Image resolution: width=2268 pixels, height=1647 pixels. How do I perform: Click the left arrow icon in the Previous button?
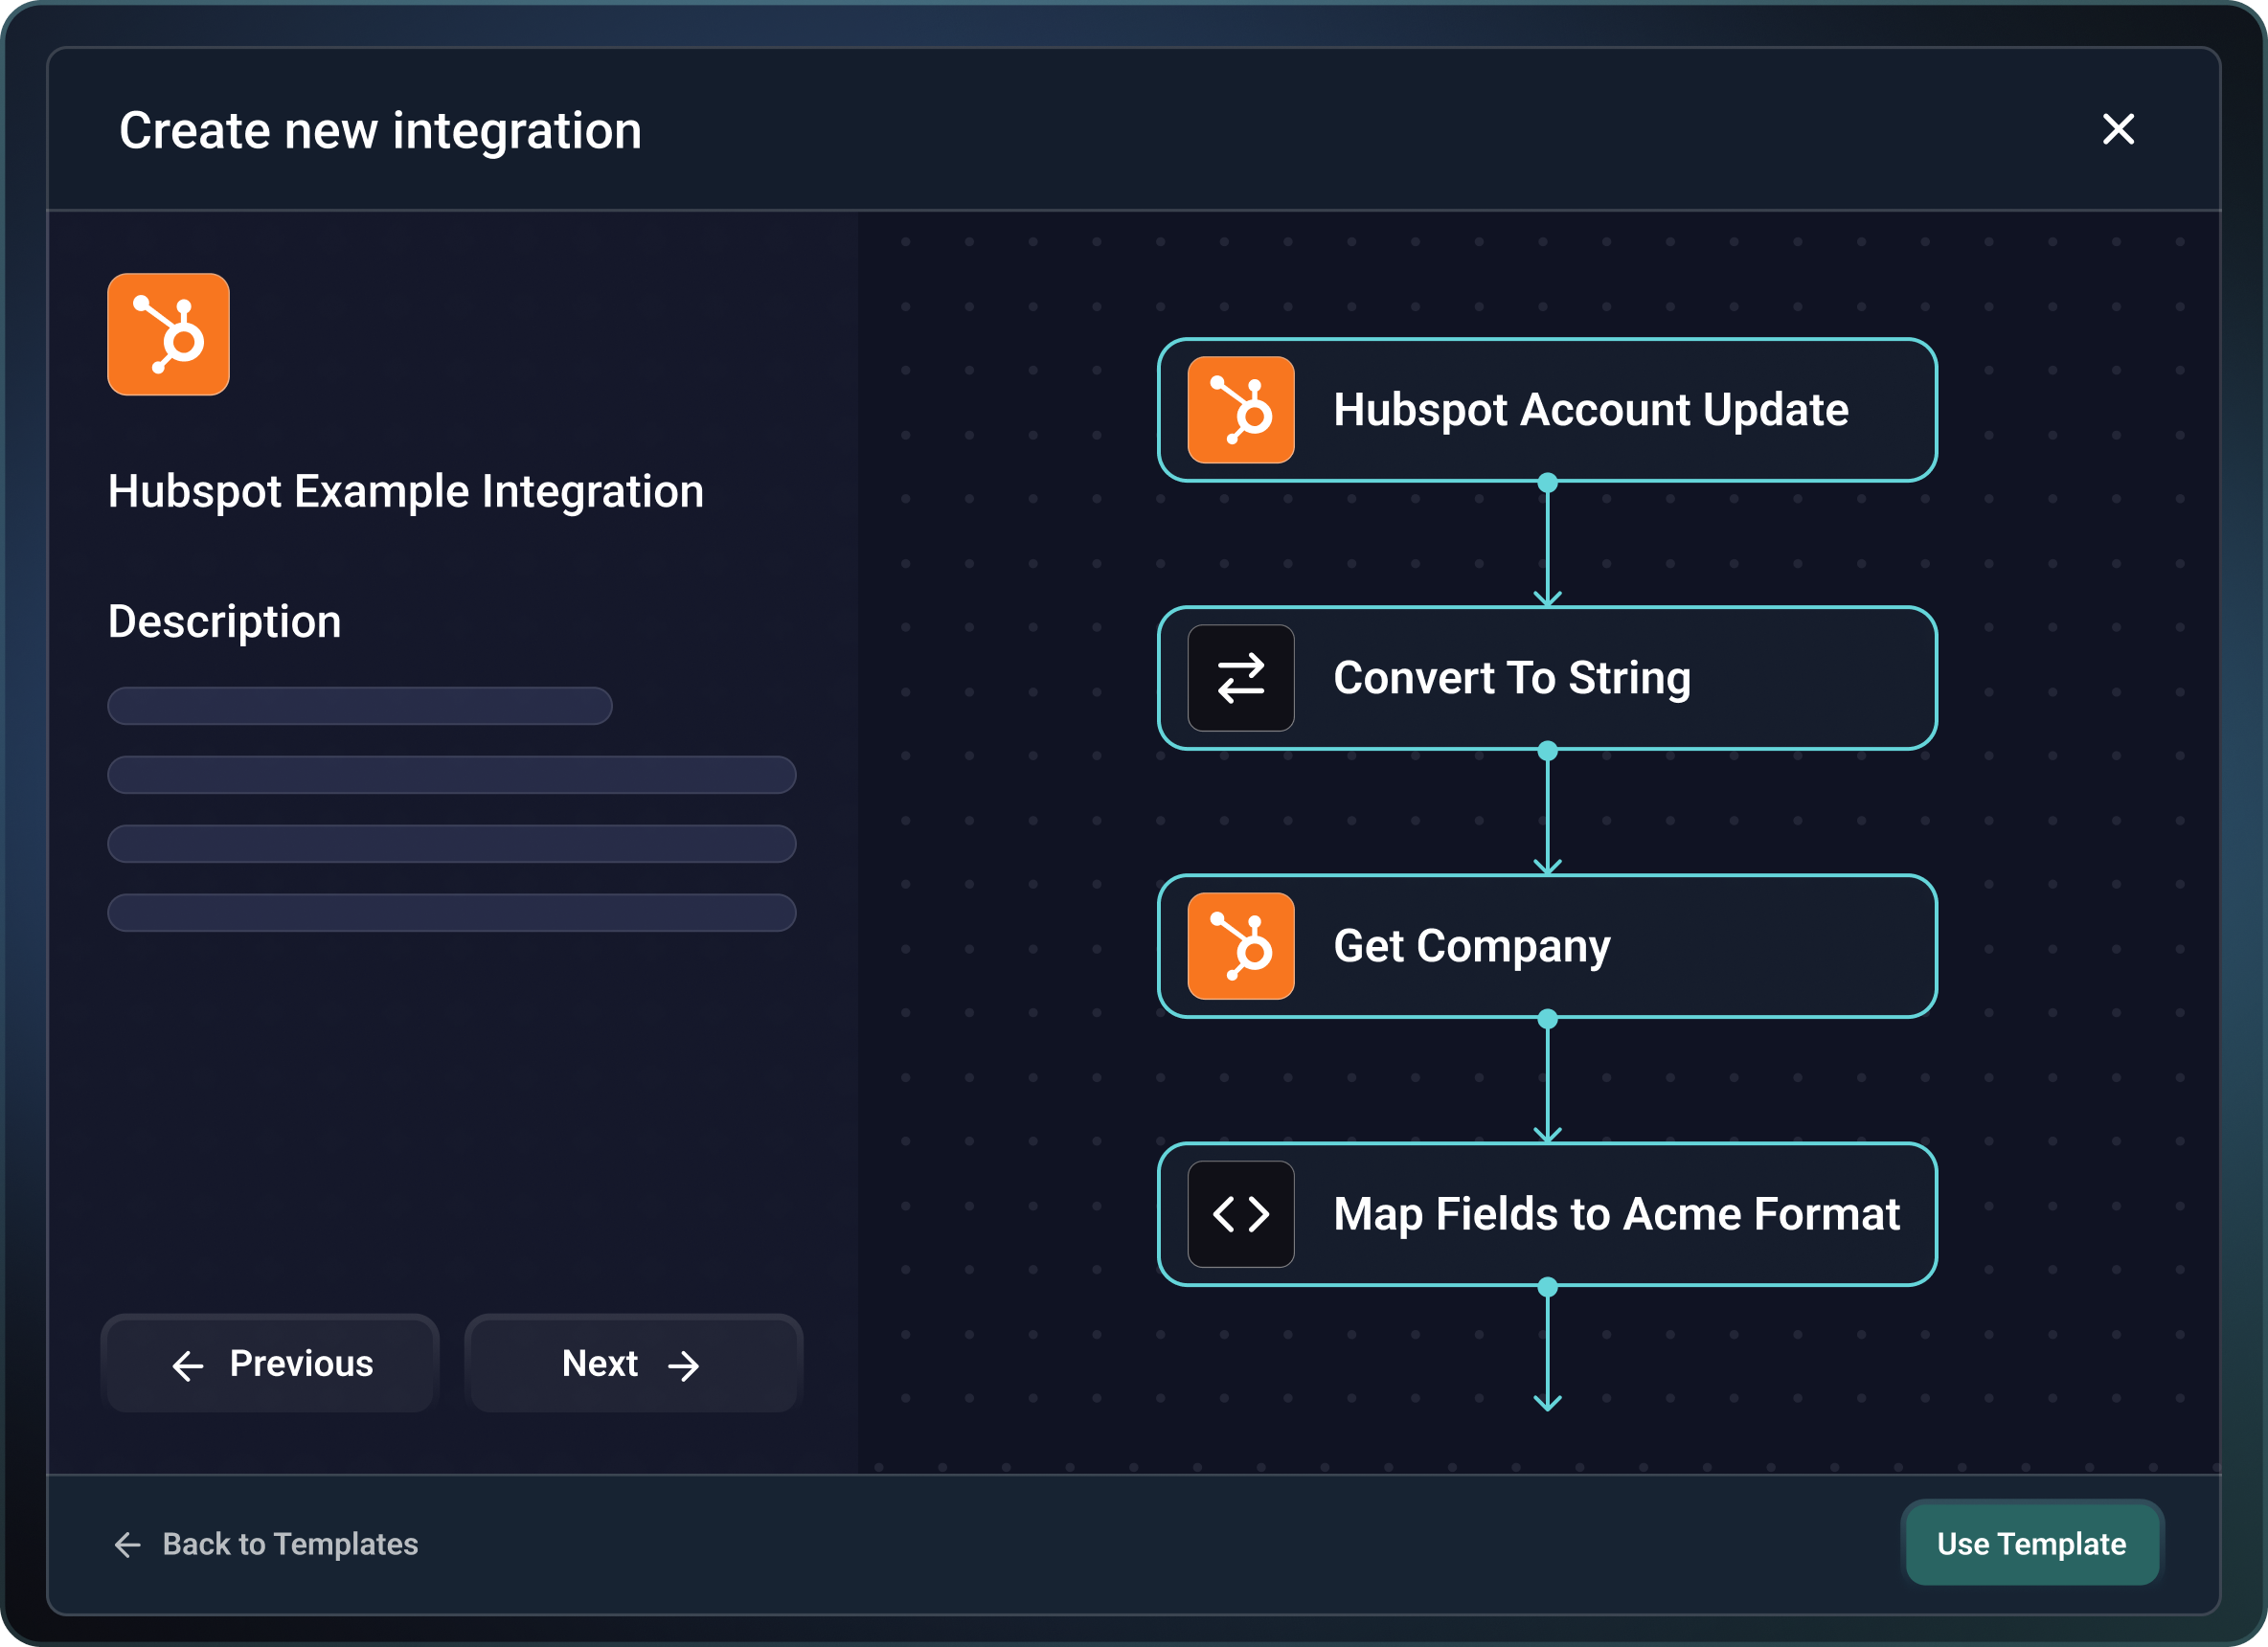(188, 1365)
